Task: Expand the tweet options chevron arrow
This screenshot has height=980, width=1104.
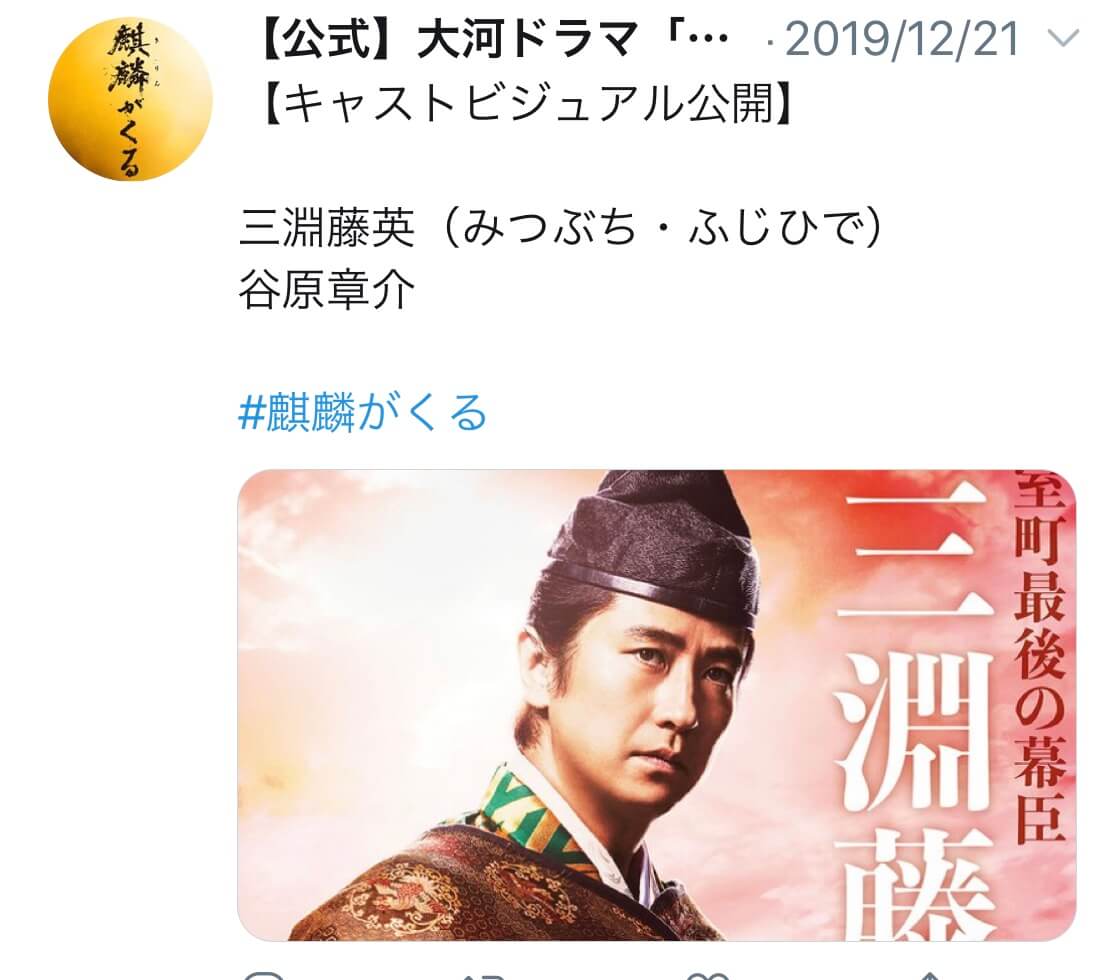Action: pos(1062,38)
